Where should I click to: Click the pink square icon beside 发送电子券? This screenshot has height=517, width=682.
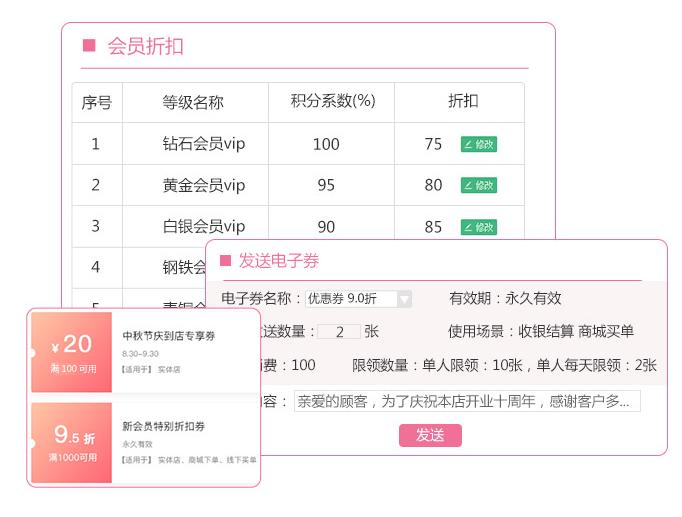225,261
